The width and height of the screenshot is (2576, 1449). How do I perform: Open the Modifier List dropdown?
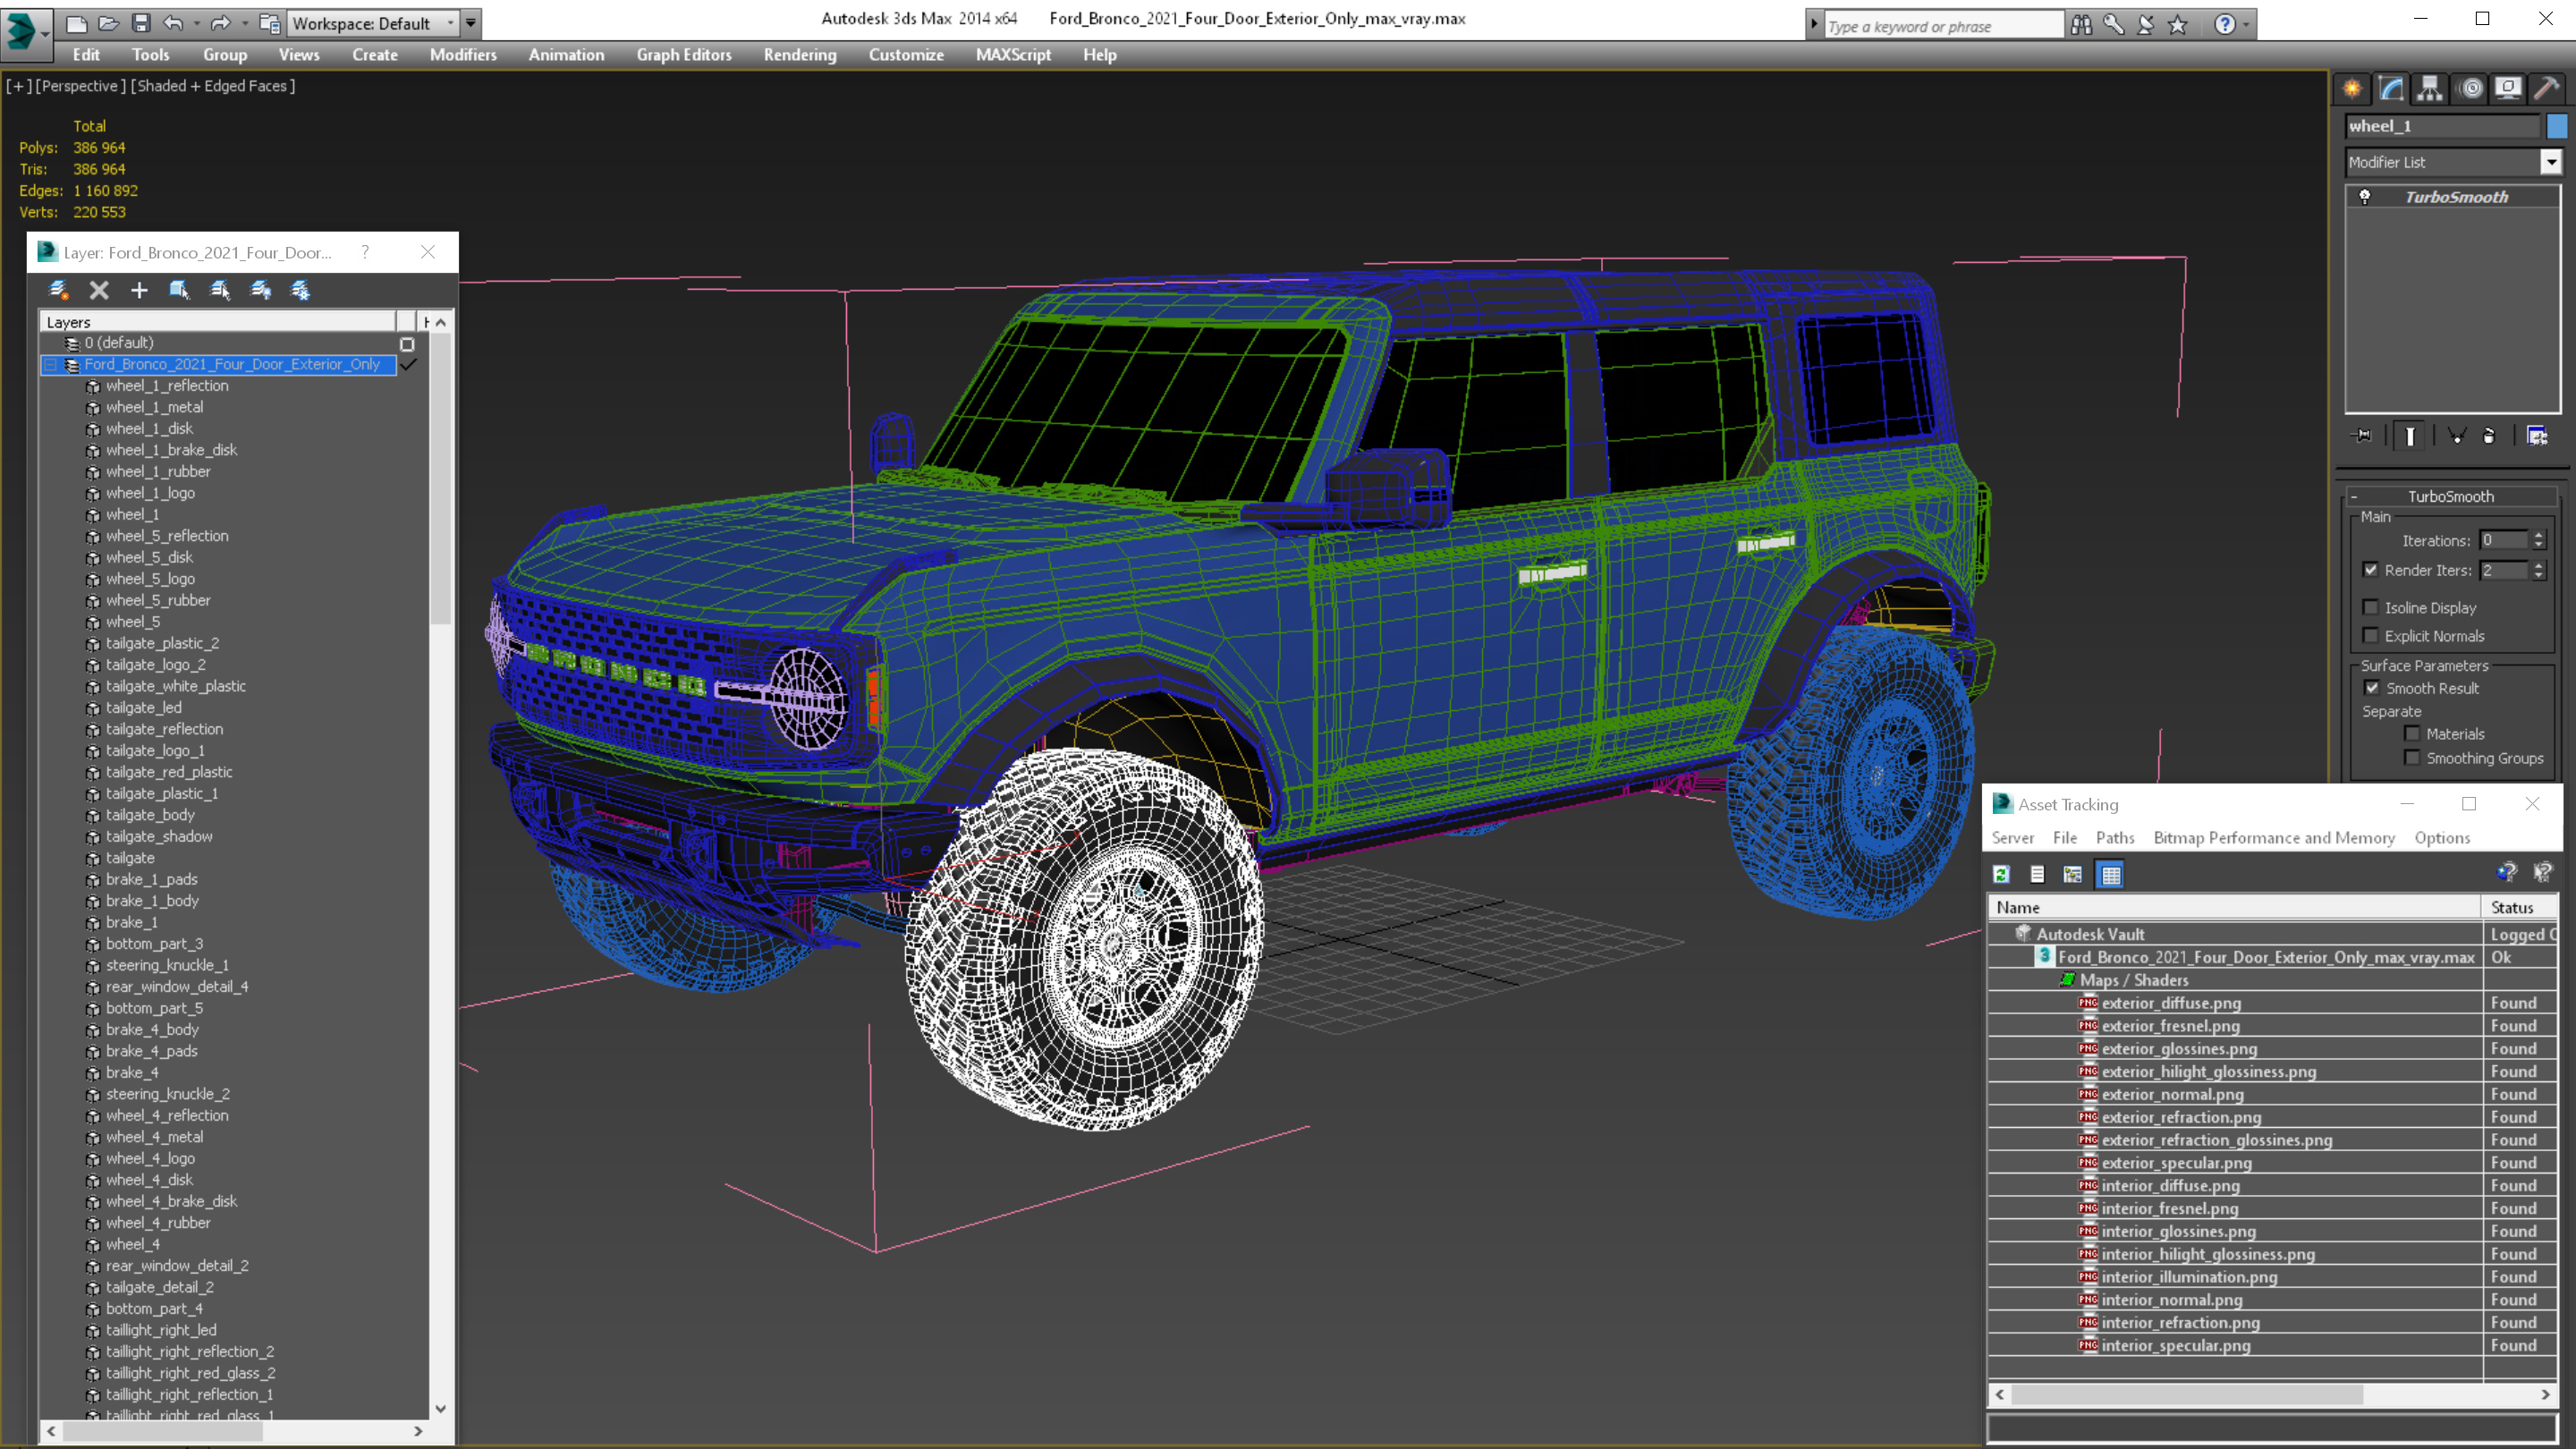pos(2550,162)
